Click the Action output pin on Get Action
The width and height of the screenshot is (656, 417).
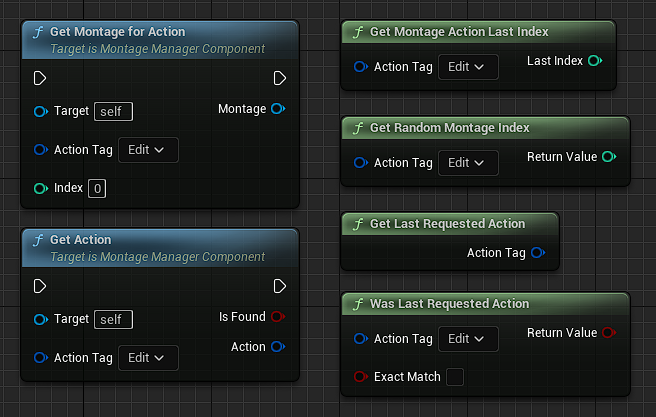[278, 347]
